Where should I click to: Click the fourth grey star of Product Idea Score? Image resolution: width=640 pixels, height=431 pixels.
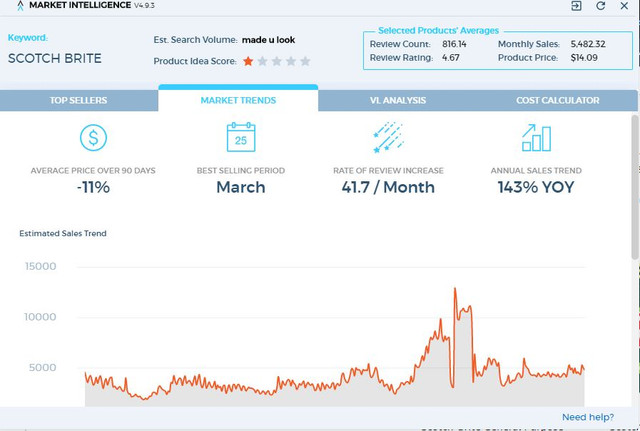[x=291, y=61]
